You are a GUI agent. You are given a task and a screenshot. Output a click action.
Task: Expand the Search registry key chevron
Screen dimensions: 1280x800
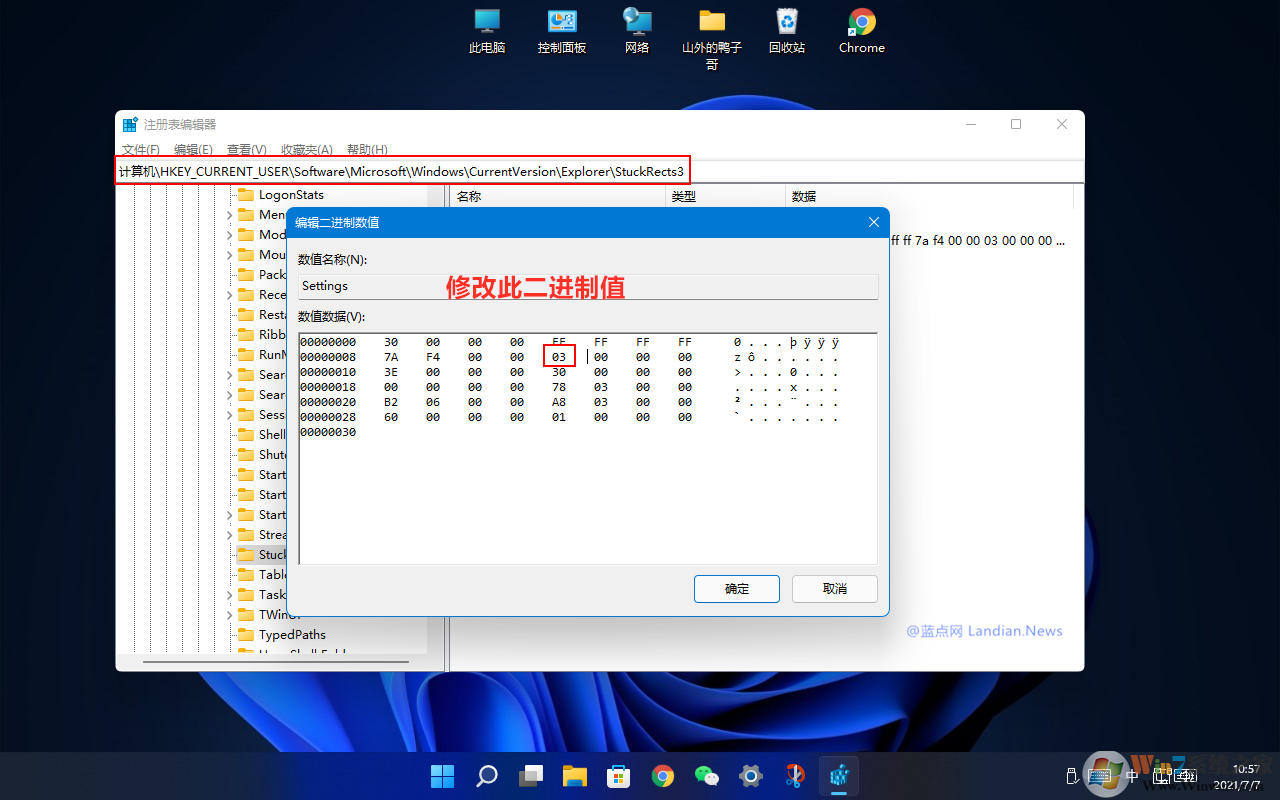(x=232, y=374)
